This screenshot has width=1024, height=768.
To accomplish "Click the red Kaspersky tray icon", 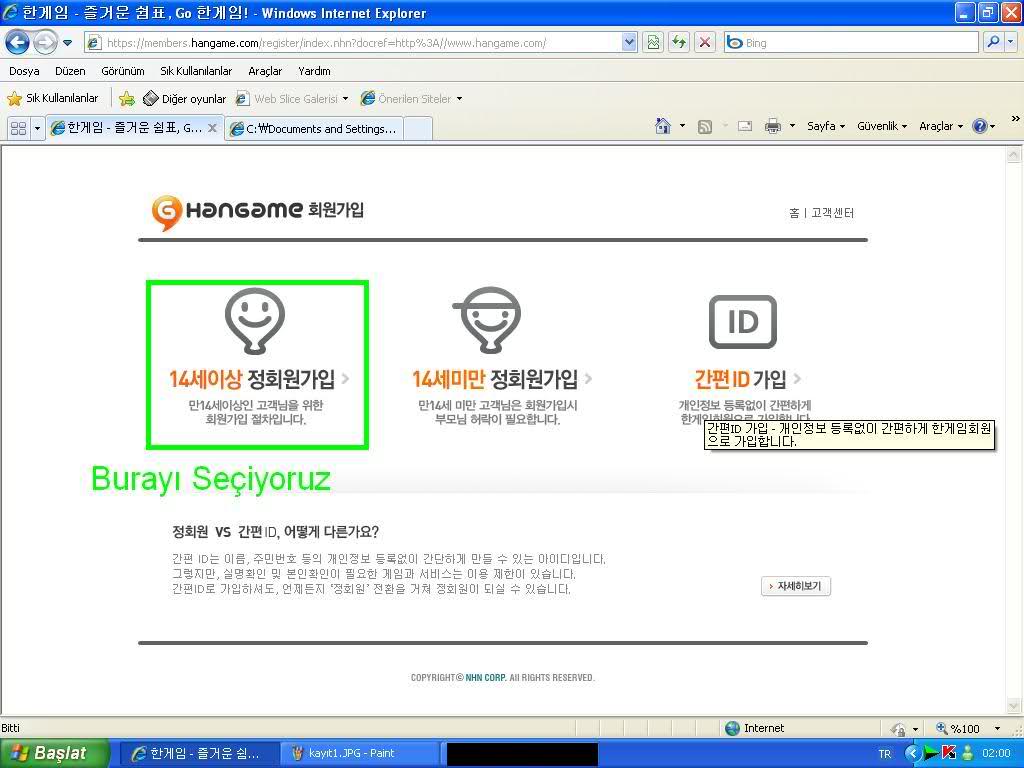I will coord(949,753).
